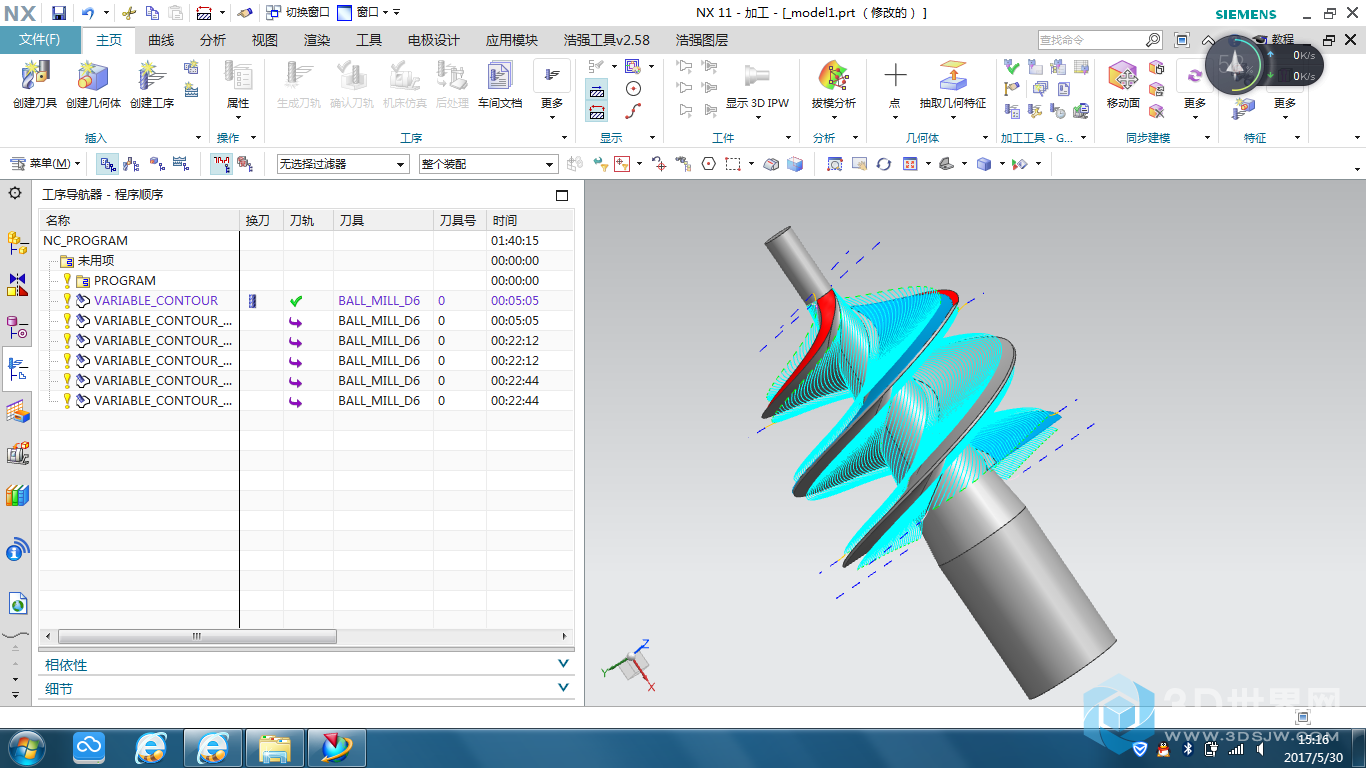Switch to the 分析 ribbon tab
The width and height of the screenshot is (1366, 768).
point(213,40)
